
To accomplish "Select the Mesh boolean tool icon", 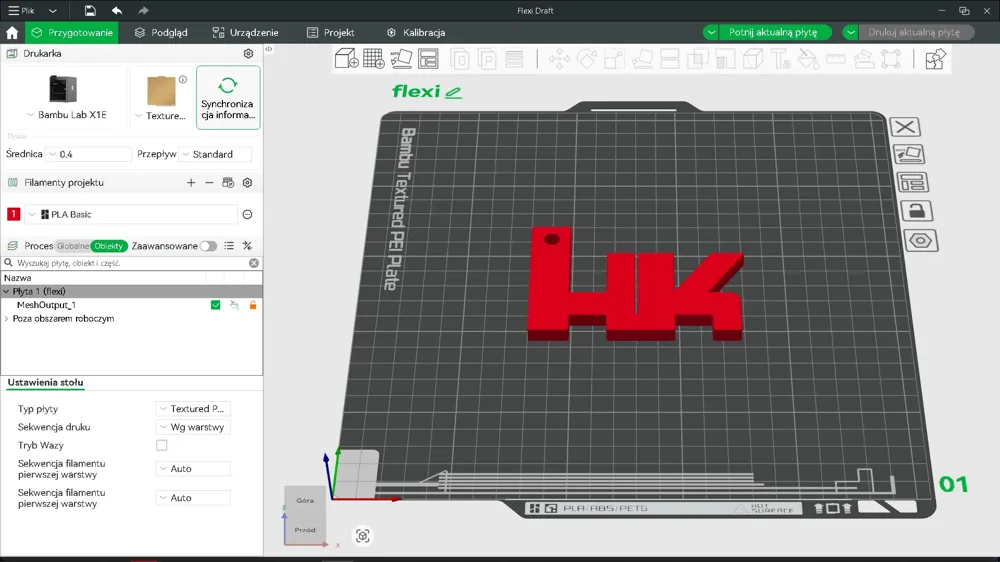I will pos(698,59).
